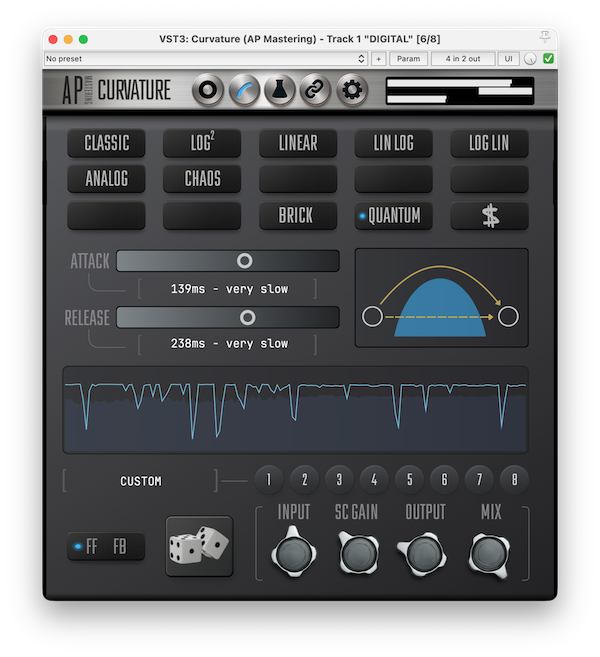Click the level meter display in header

point(460,91)
